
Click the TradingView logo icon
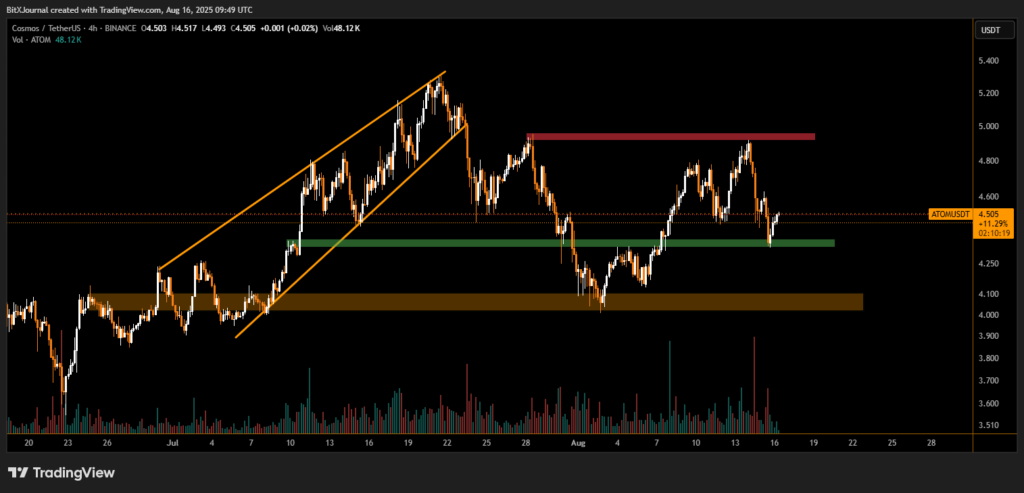pyautogui.click(x=19, y=472)
